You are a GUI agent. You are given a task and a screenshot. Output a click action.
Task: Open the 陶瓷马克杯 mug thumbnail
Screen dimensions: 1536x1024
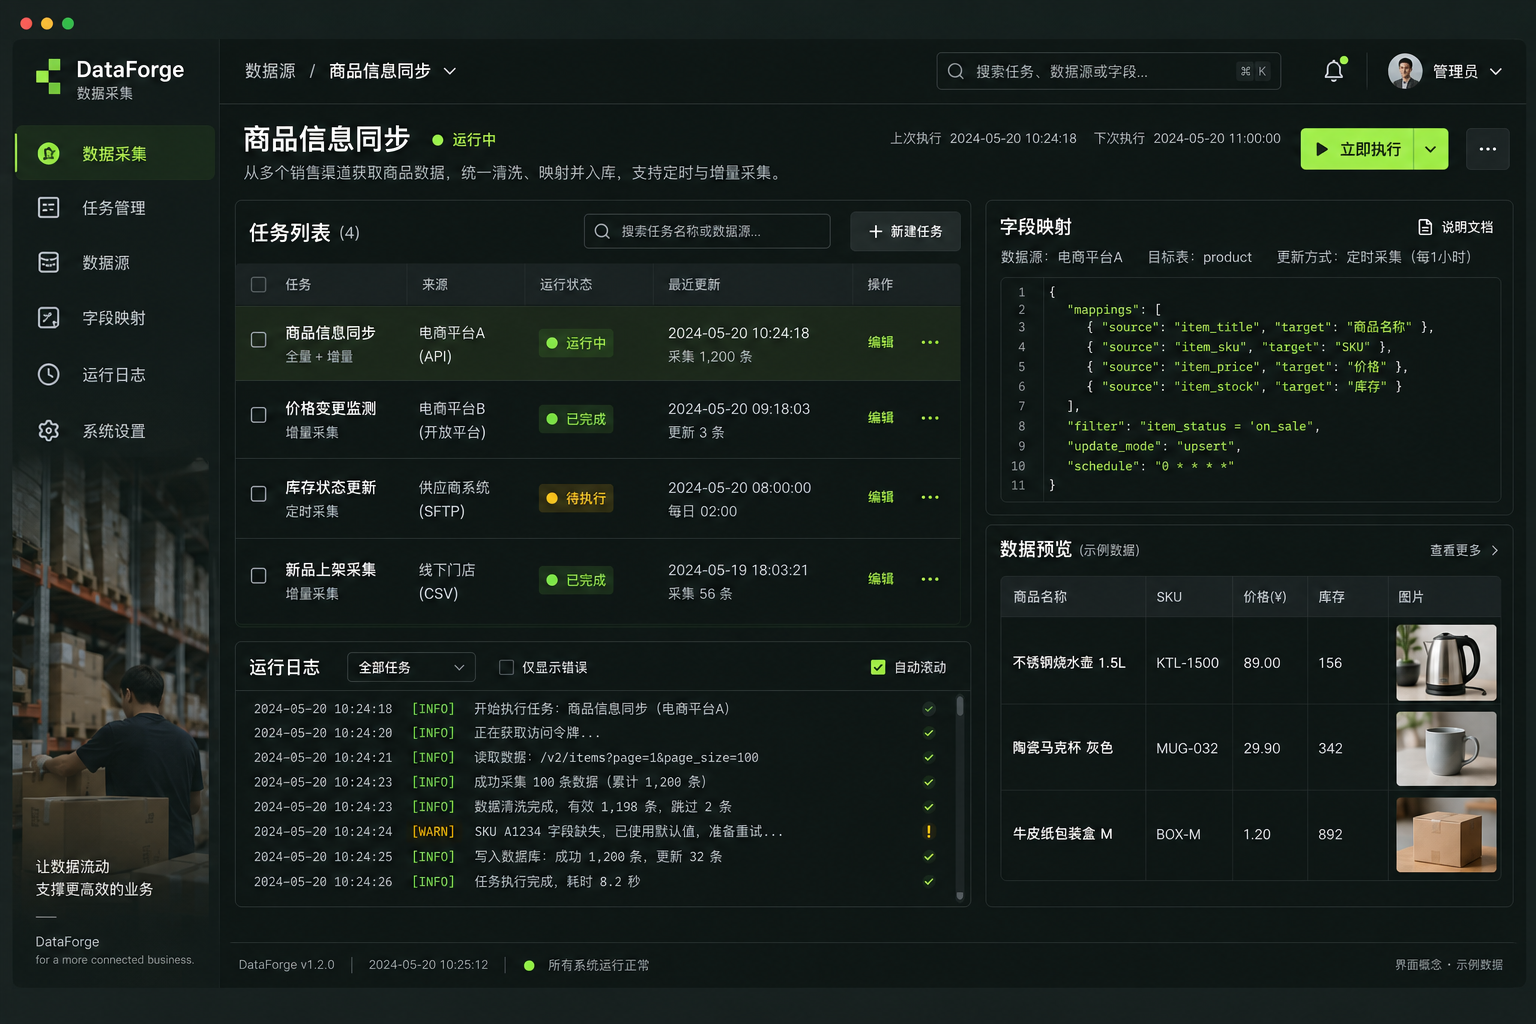point(1446,748)
